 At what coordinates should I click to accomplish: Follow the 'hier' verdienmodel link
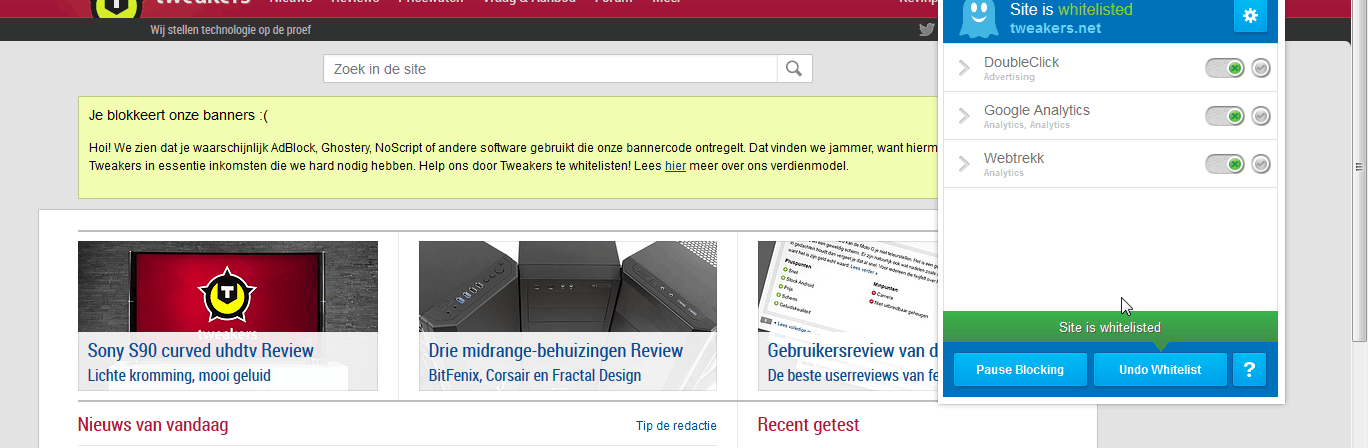tap(675, 166)
